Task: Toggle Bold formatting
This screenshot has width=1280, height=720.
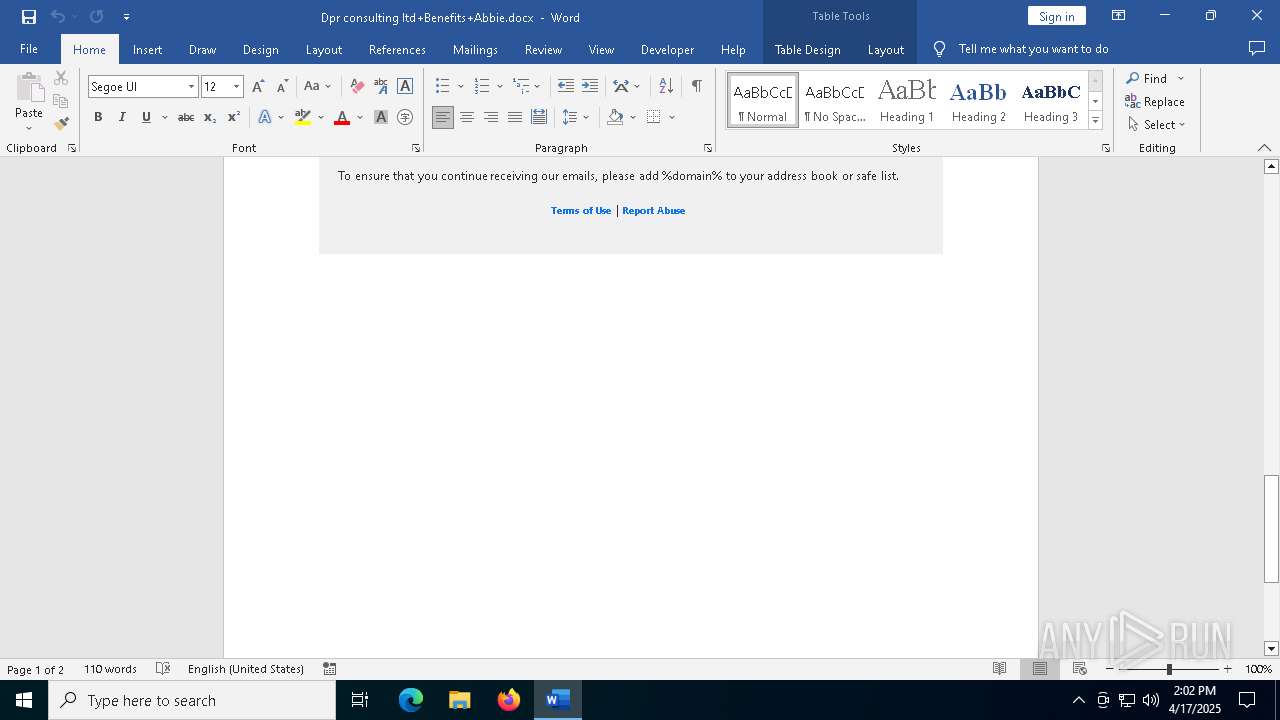Action: point(98,117)
